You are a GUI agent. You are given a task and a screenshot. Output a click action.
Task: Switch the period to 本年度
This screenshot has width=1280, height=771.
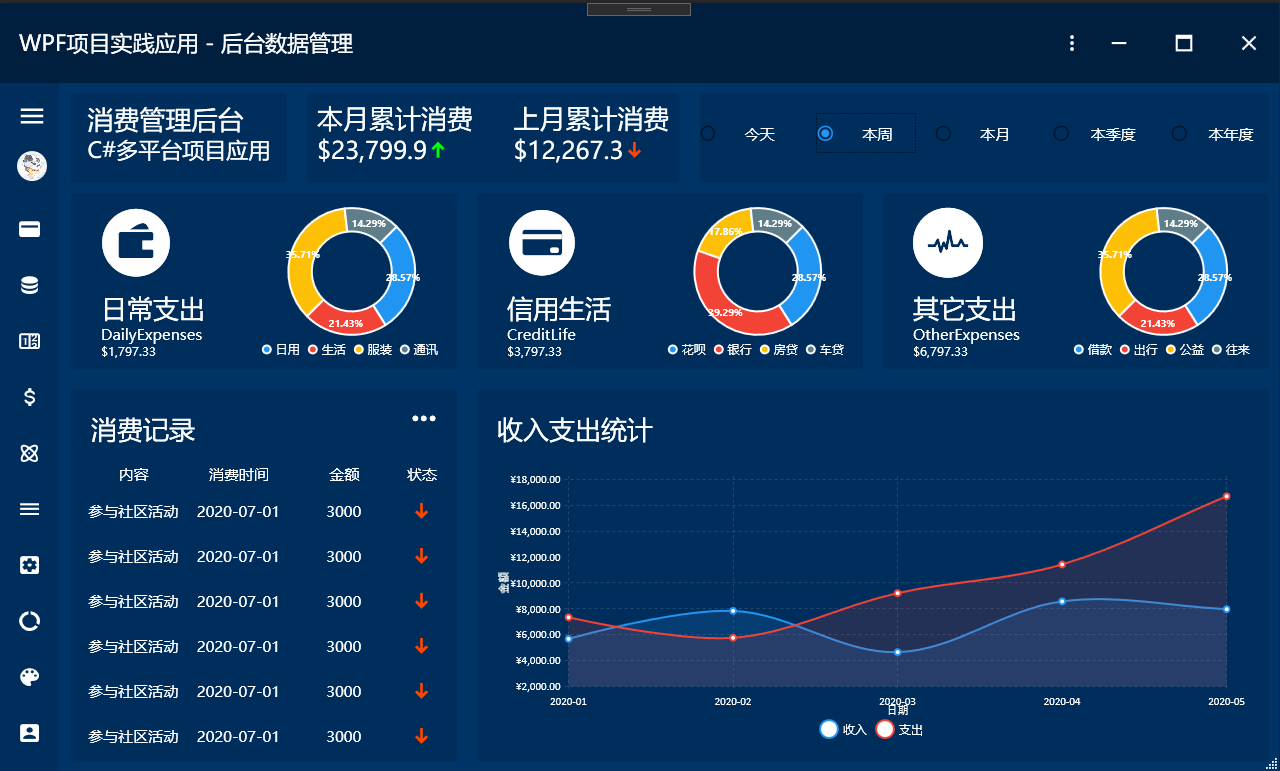1180,134
